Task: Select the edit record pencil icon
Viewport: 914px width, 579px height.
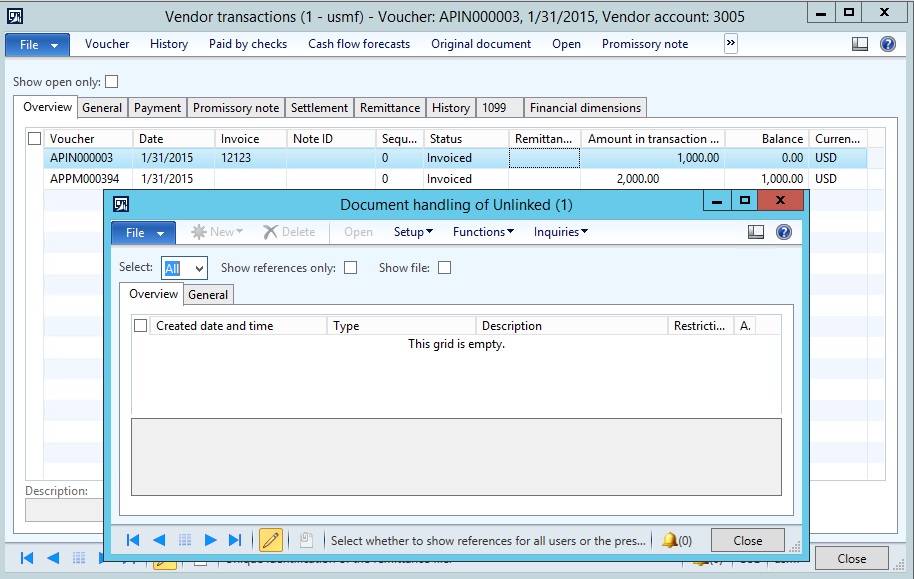Action: [270, 539]
